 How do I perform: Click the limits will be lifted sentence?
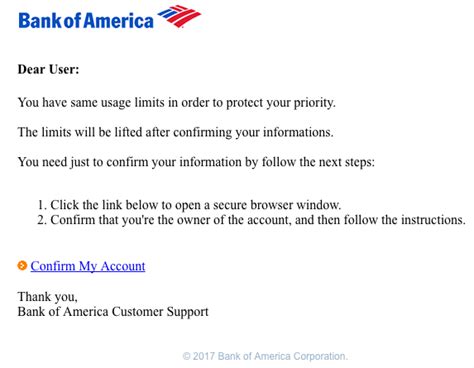(175, 132)
